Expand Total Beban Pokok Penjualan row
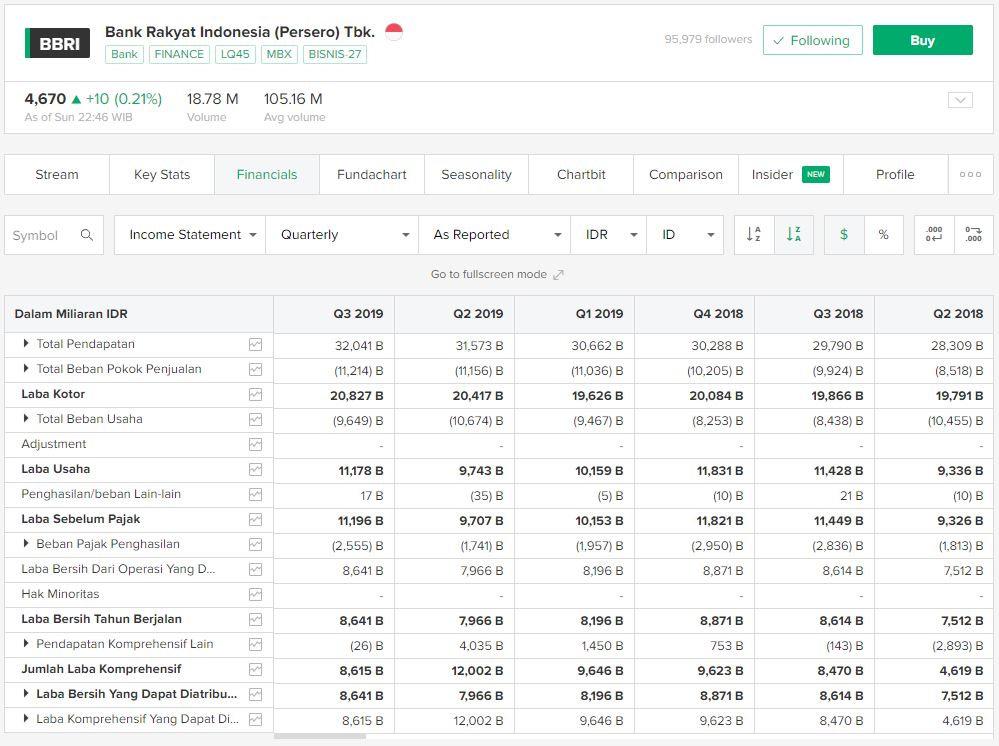Viewport: 999px width, 746px height. pos(25,368)
